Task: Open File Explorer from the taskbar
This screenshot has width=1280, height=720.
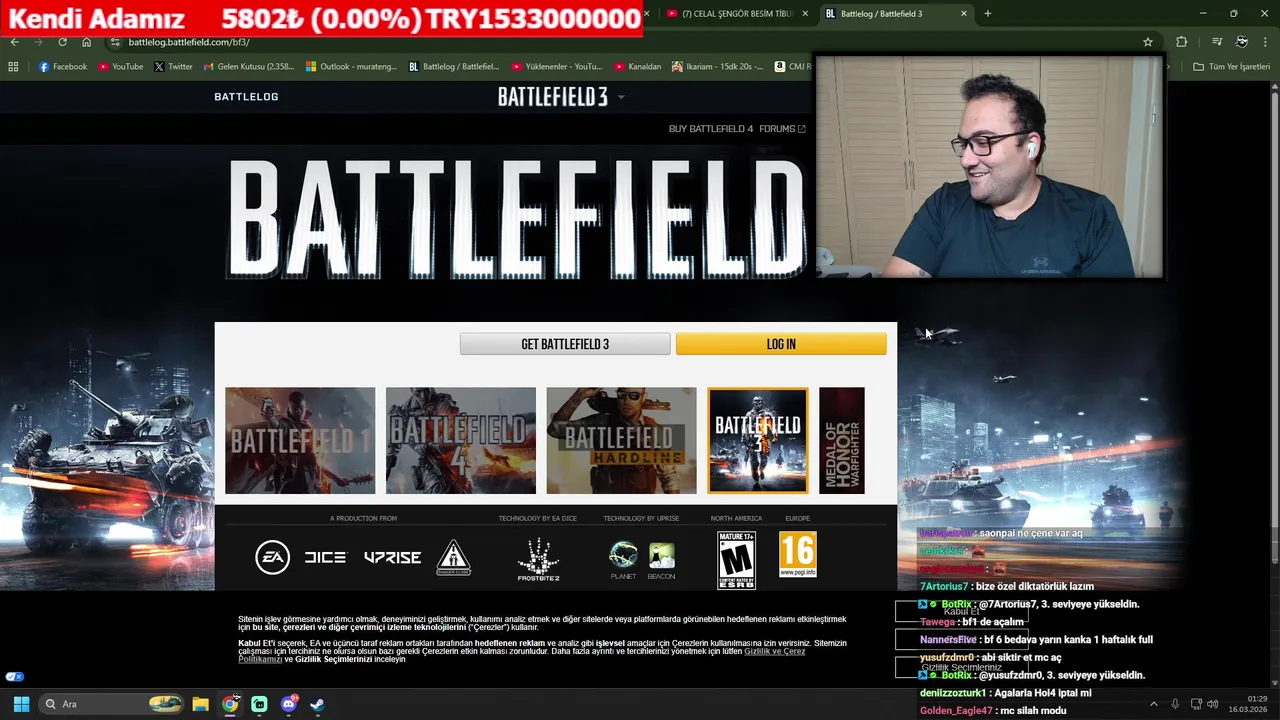Action: (200, 704)
